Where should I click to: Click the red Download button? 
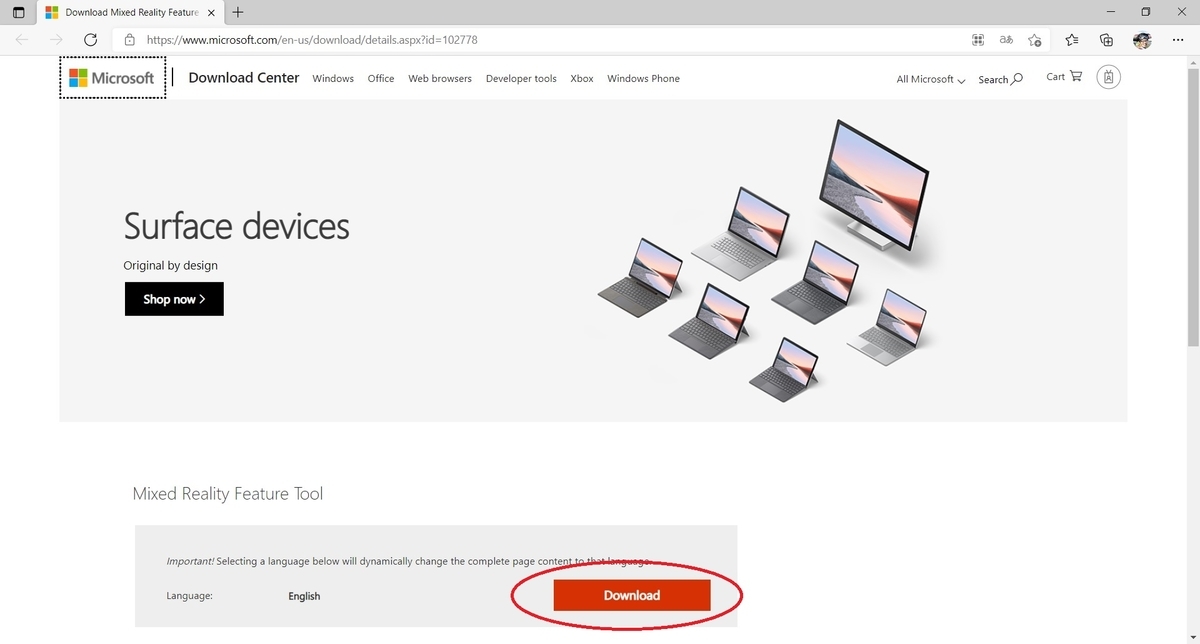click(x=632, y=595)
